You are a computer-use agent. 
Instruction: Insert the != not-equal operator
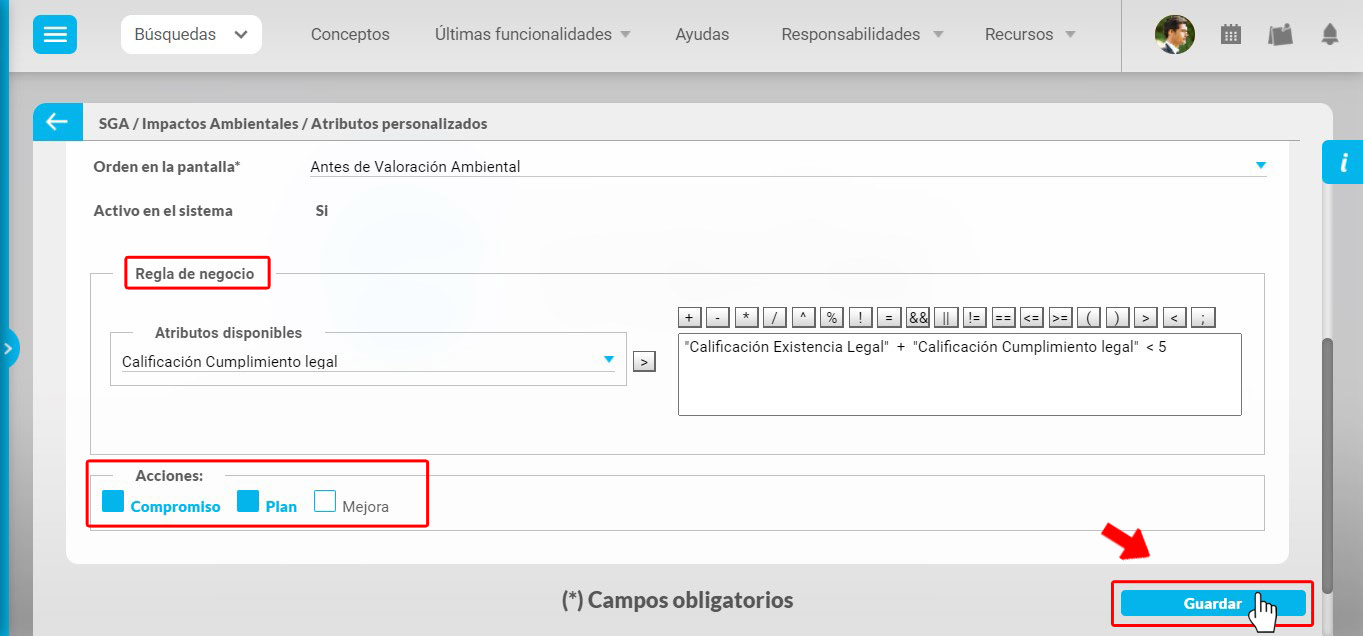(x=975, y=317)
